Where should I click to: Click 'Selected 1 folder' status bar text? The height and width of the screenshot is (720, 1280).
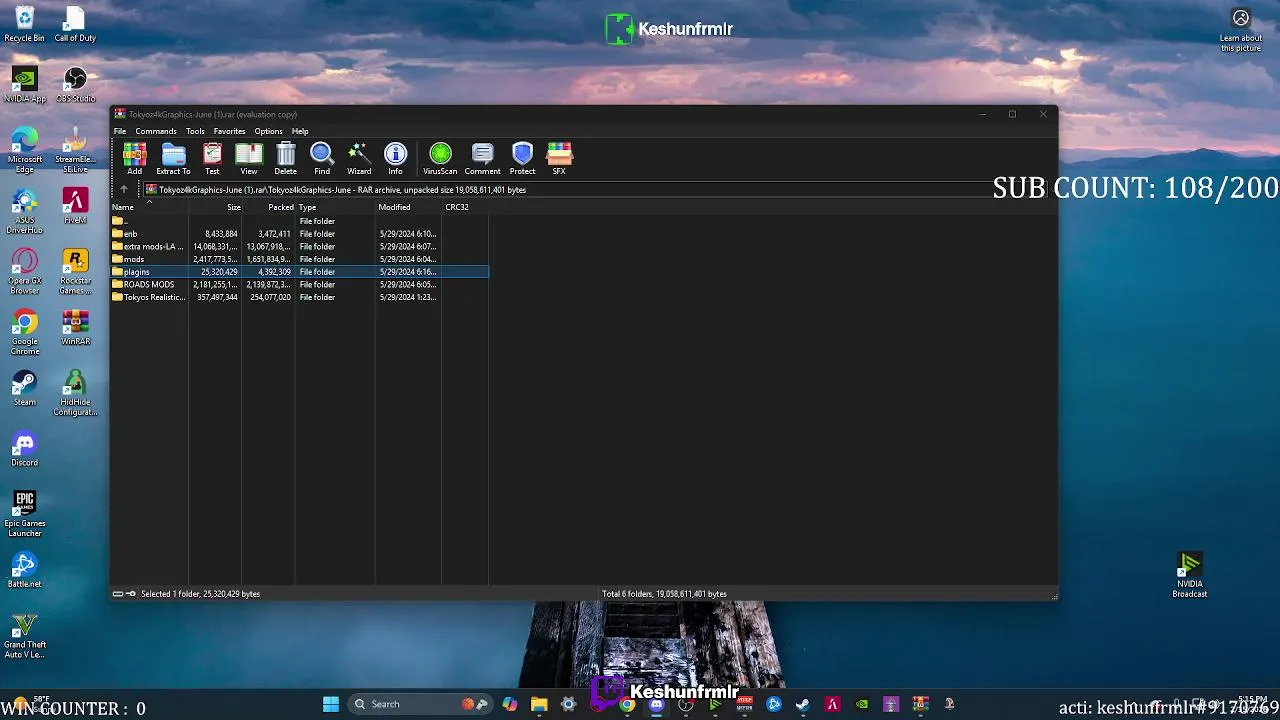200,594
